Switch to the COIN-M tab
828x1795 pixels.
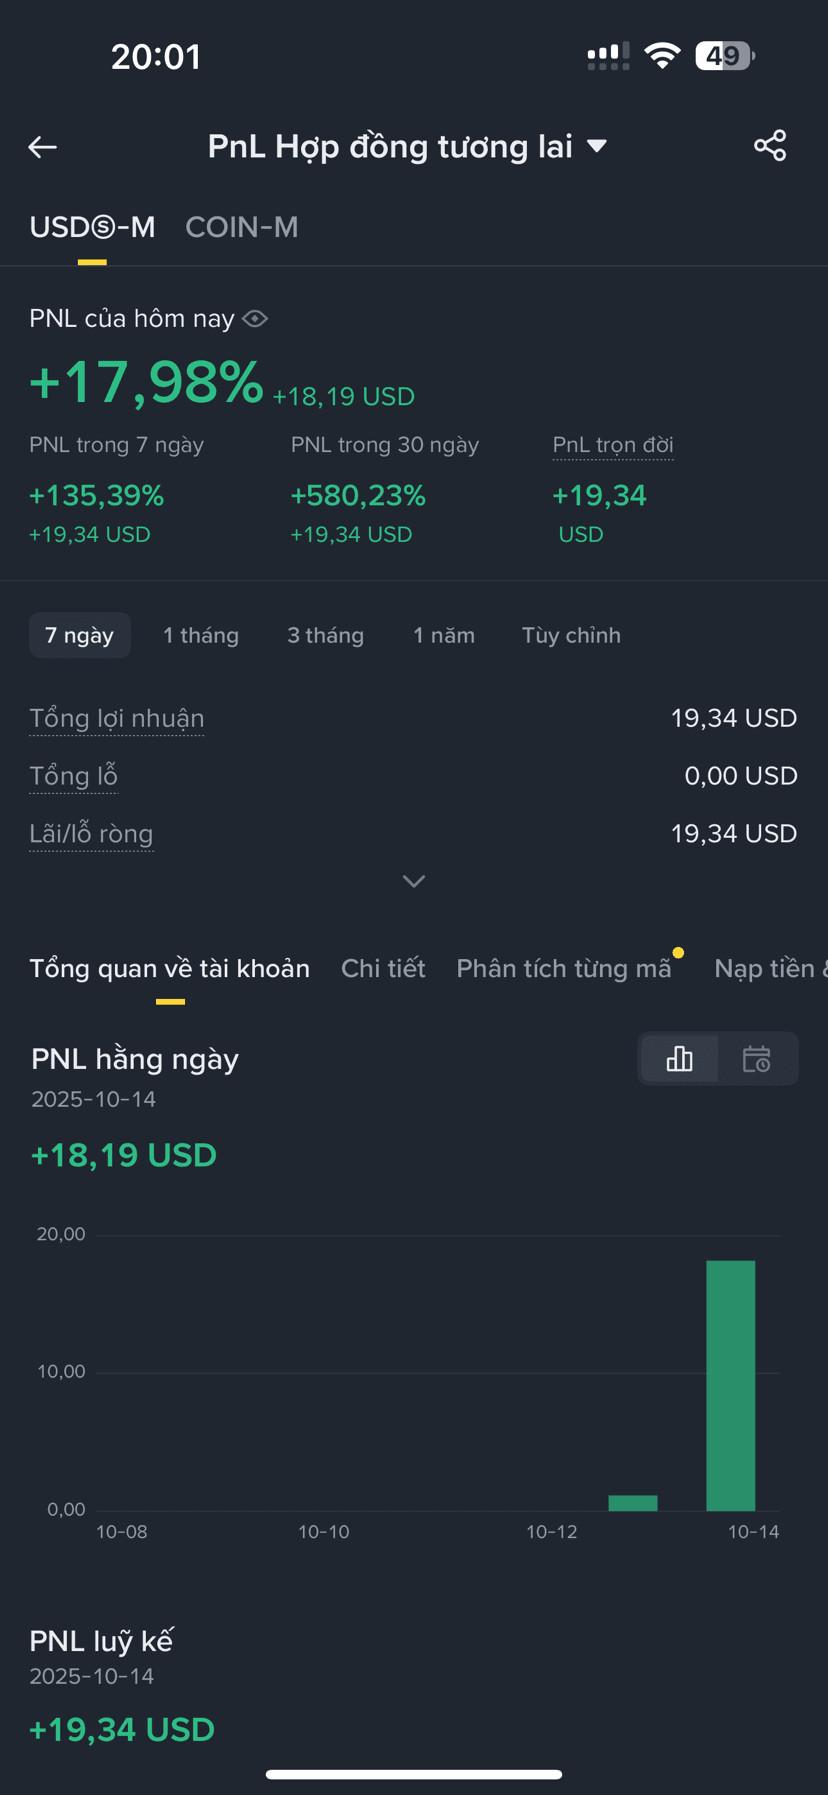tap(242, 228)
